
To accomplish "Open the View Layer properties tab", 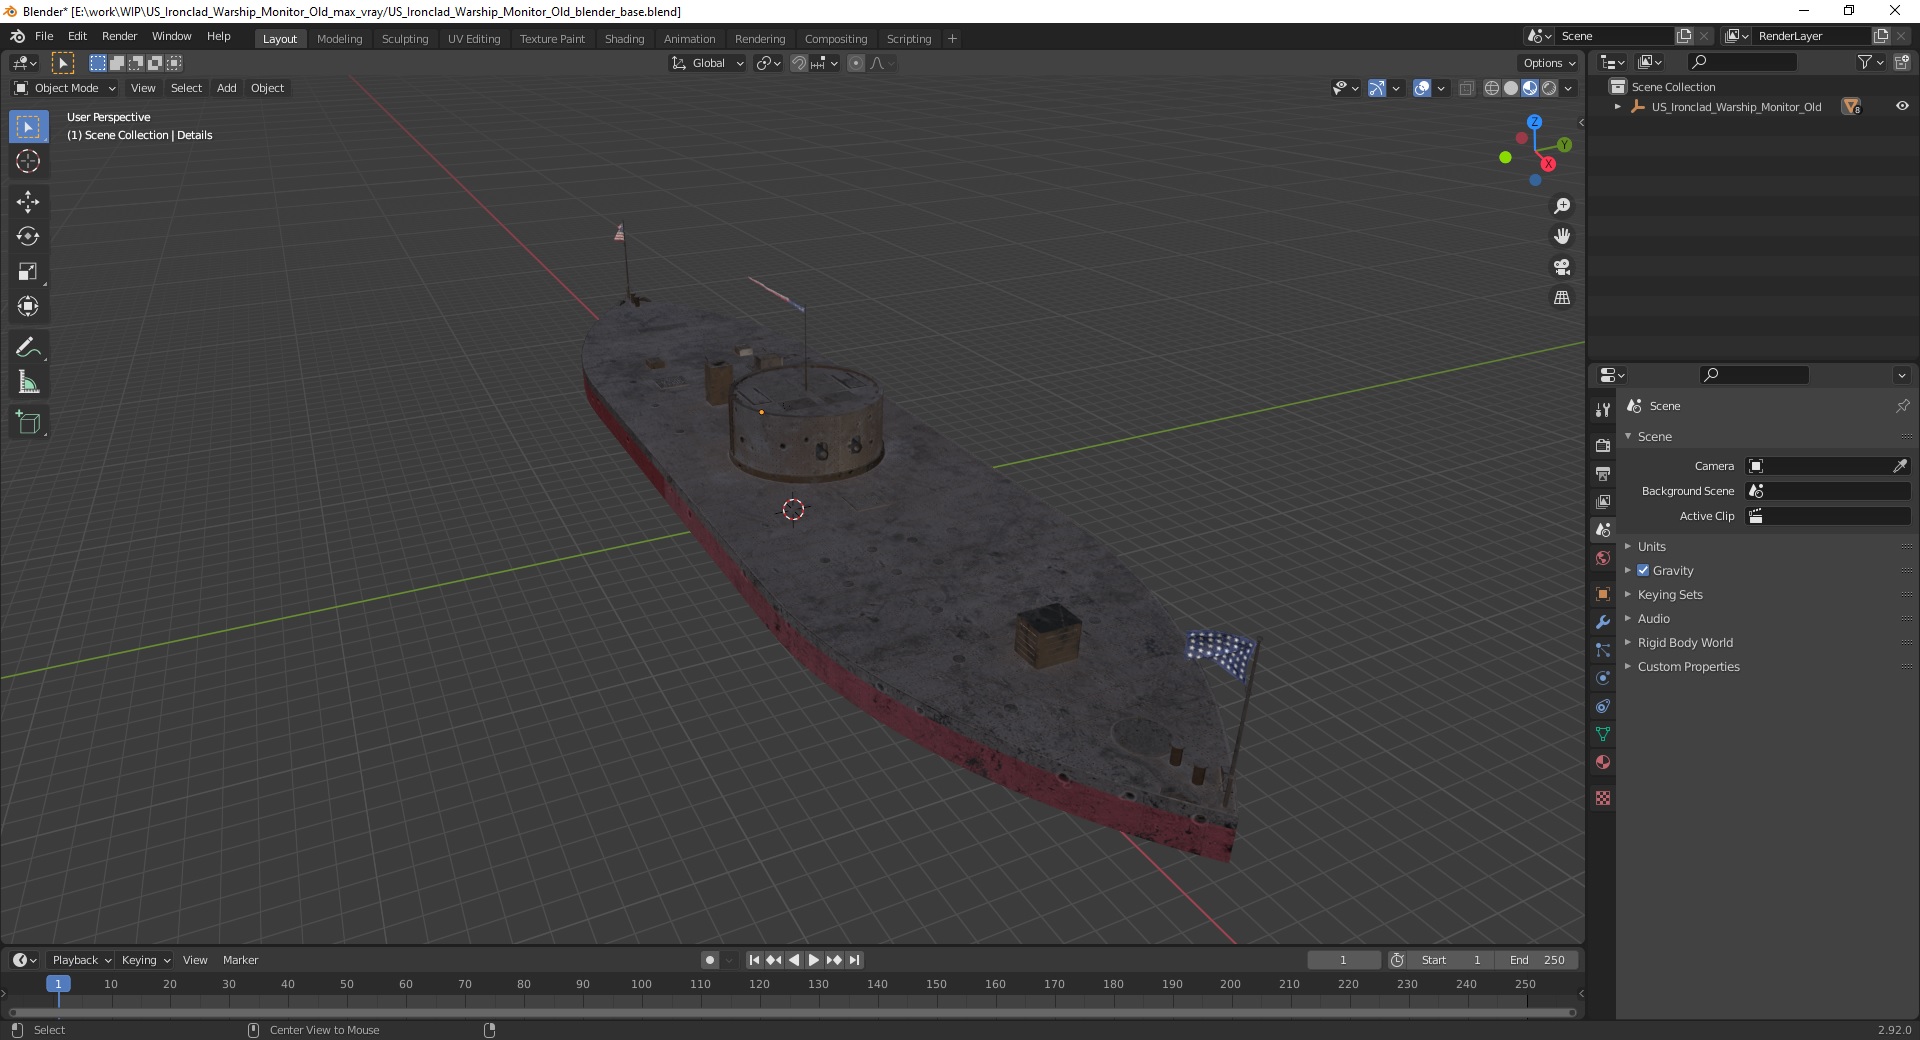I will pyautogui.click(x=1603, y=501).
